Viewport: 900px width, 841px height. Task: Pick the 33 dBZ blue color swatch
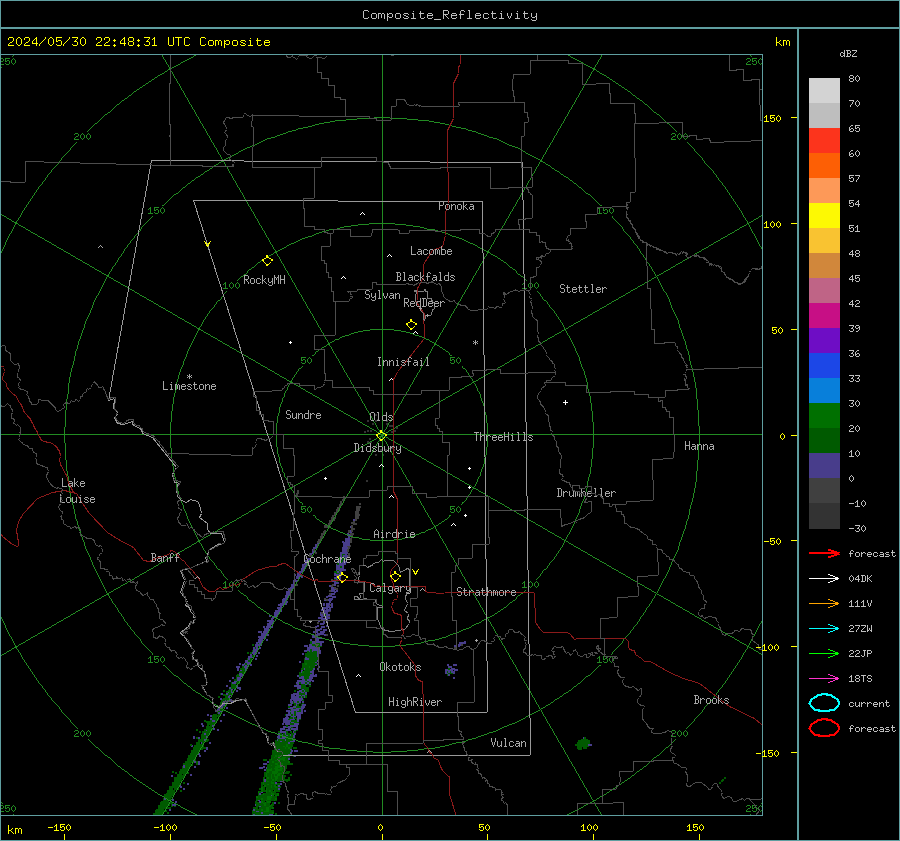(x=824, y=365)
